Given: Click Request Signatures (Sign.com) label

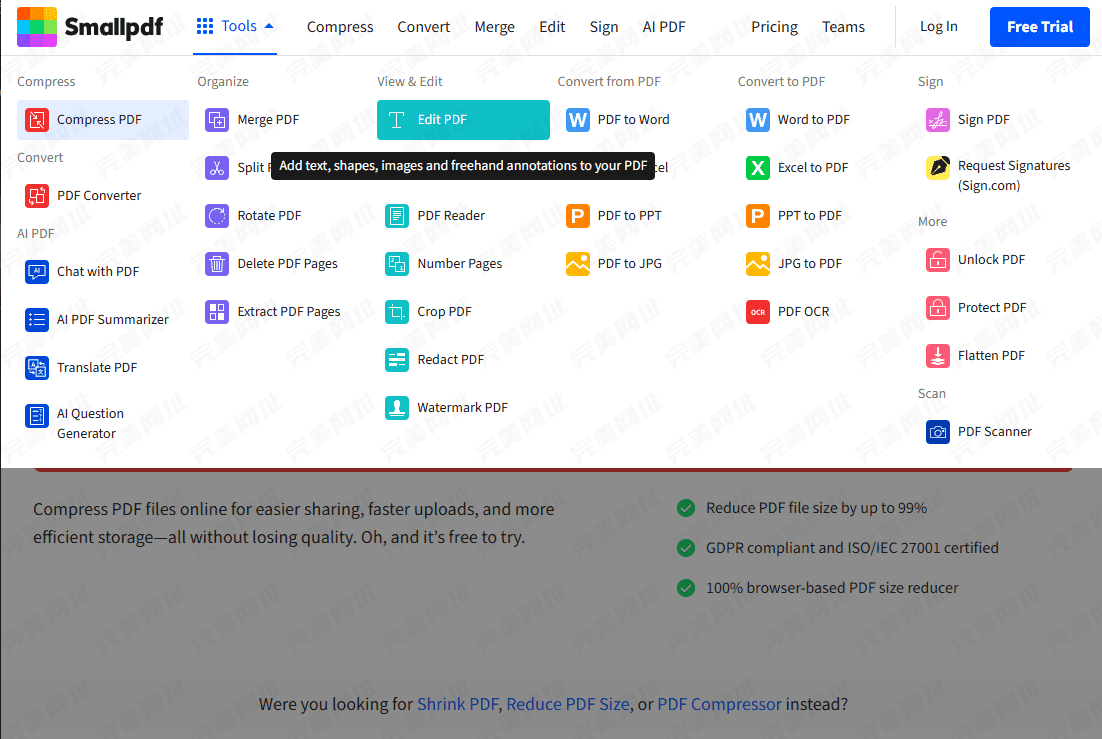Looking at the screenshot, I should pos(1013,176).
